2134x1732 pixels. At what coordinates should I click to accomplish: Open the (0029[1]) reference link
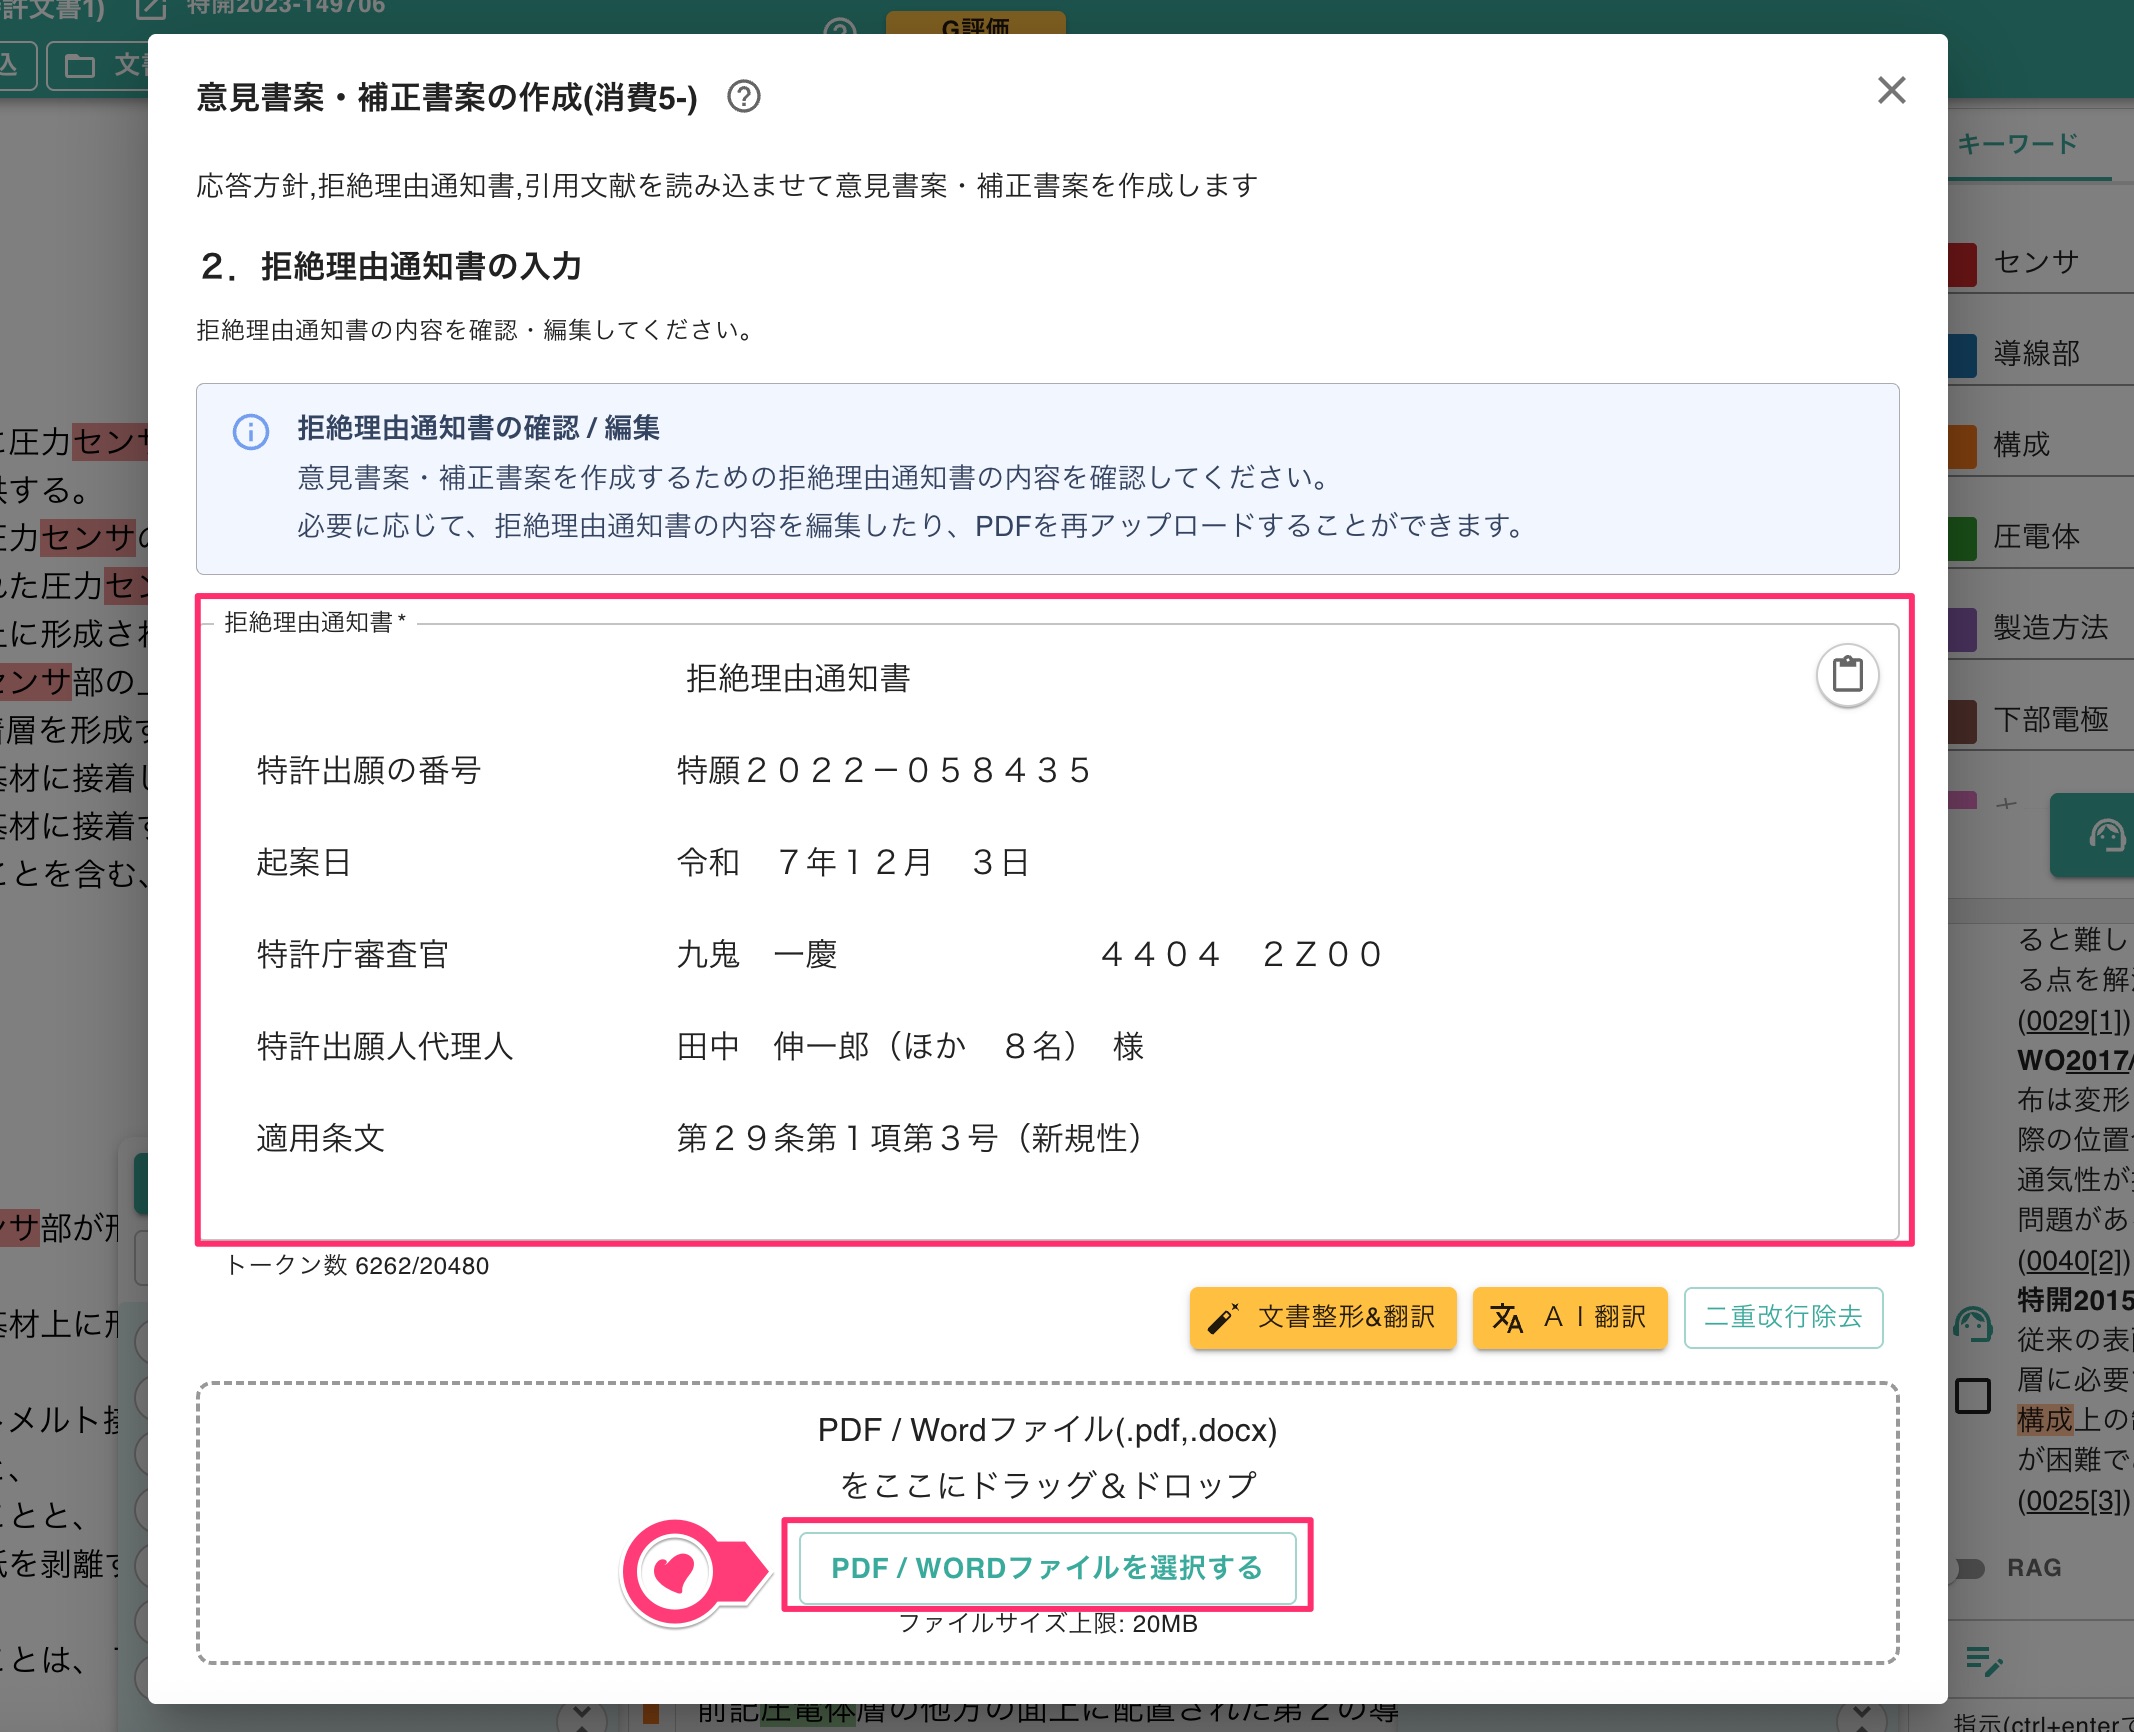[2074, 1020]
